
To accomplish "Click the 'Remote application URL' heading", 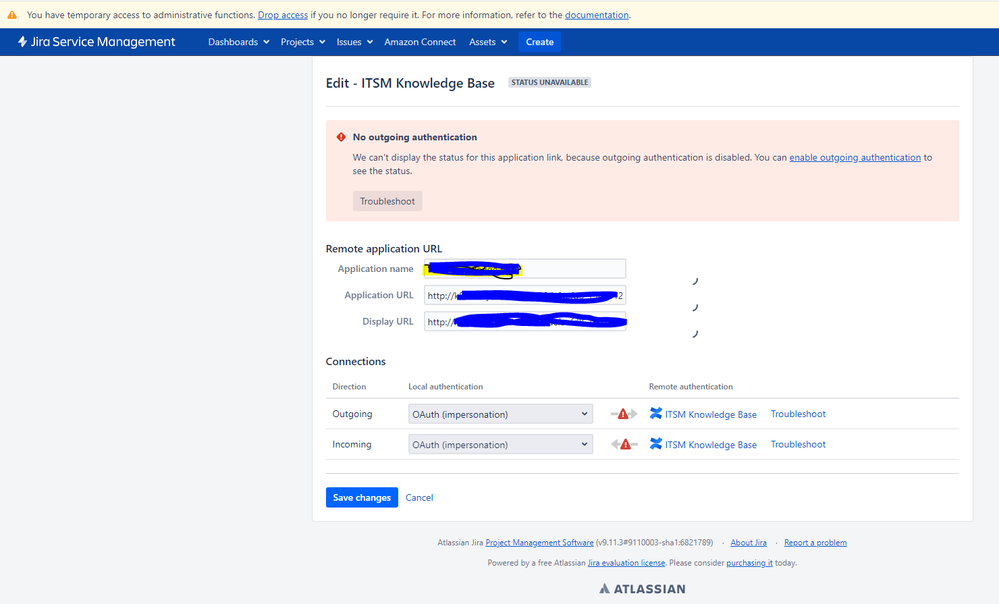I will (x=384, y=249).
